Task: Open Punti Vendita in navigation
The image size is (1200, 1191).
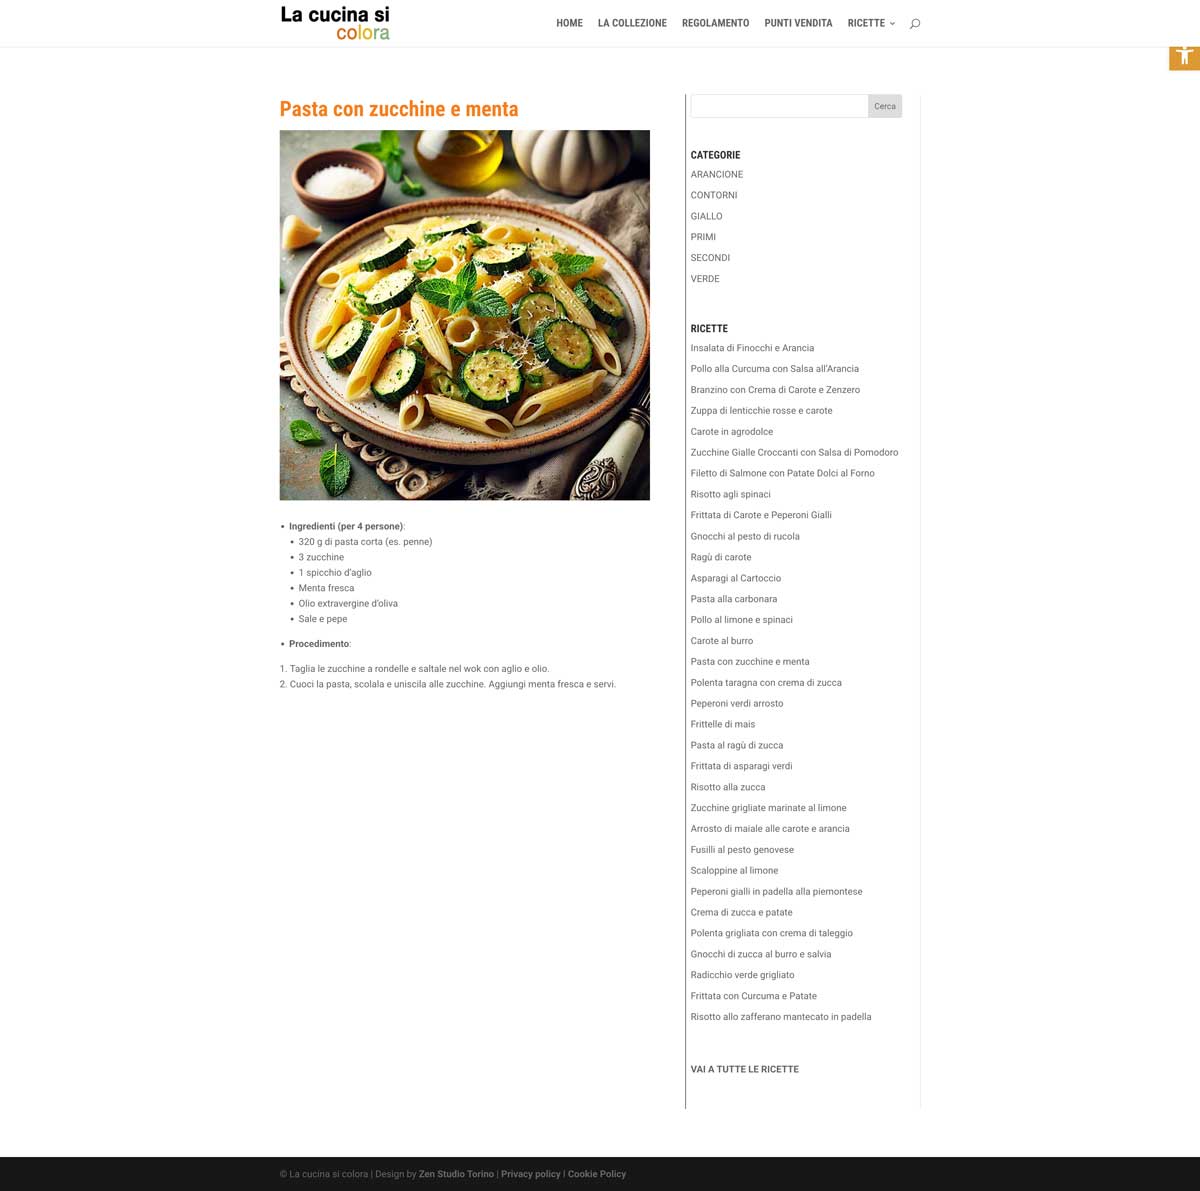Action: (x=798, y=23)
